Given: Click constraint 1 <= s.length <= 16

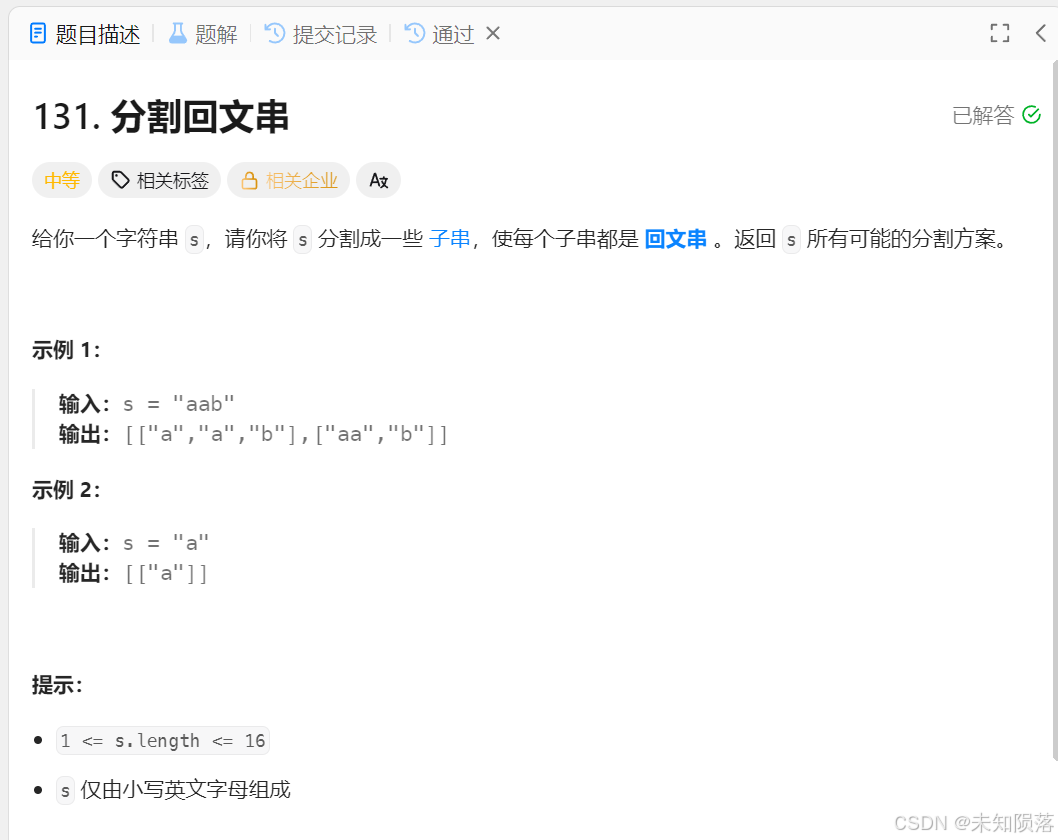Looking at the screenshot, I should (x=163, y=740).
